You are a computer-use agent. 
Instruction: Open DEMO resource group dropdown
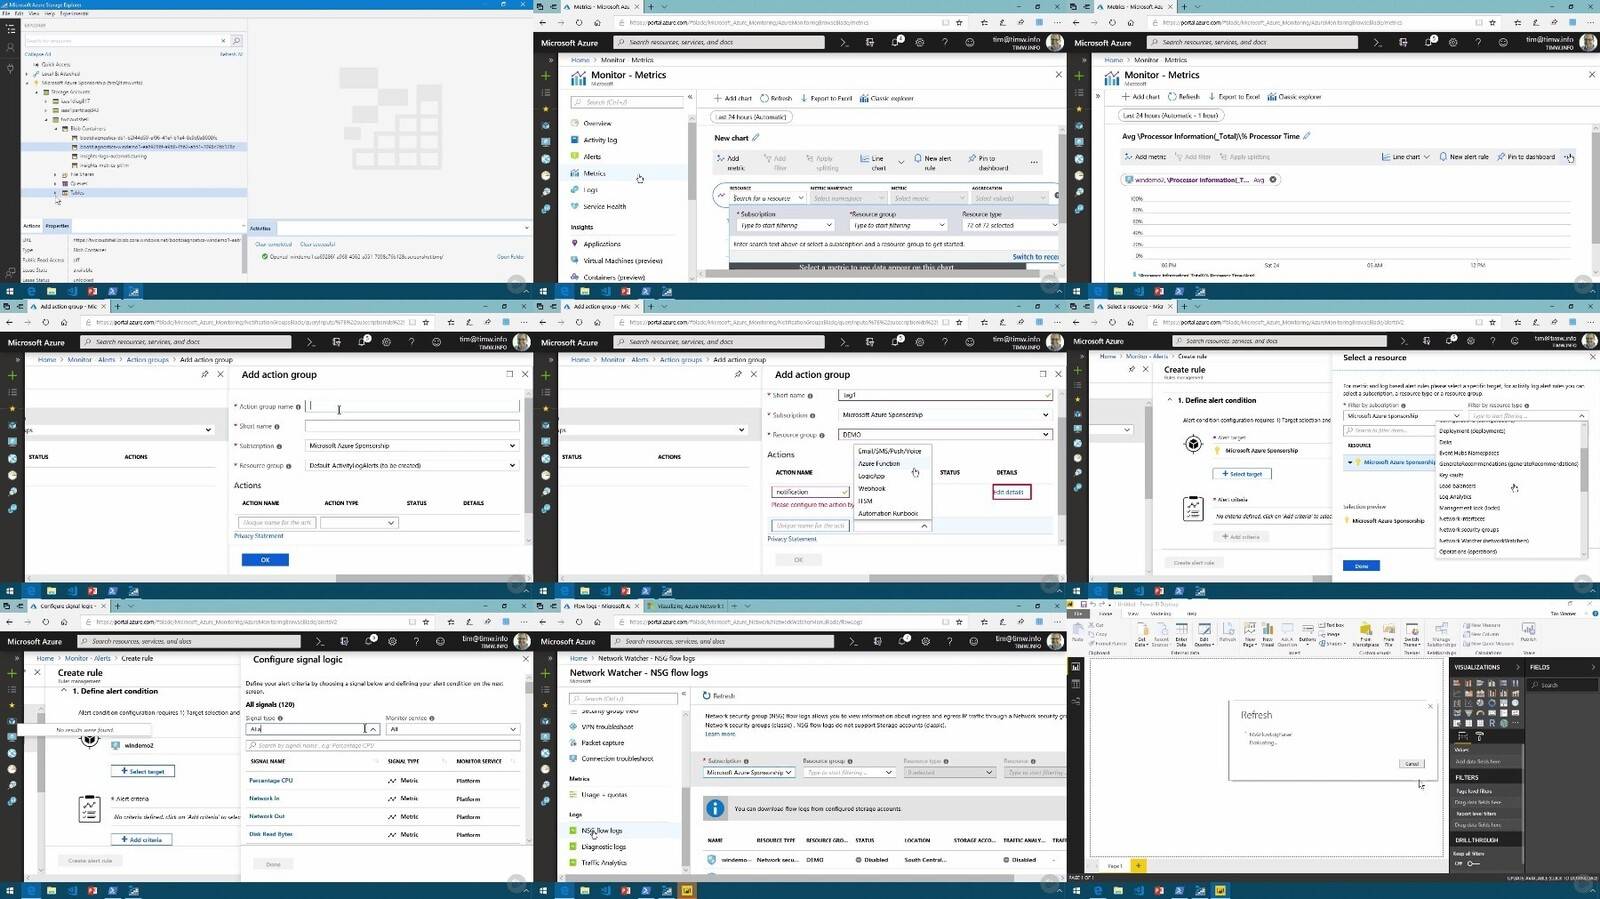click(x=945, y=434)
